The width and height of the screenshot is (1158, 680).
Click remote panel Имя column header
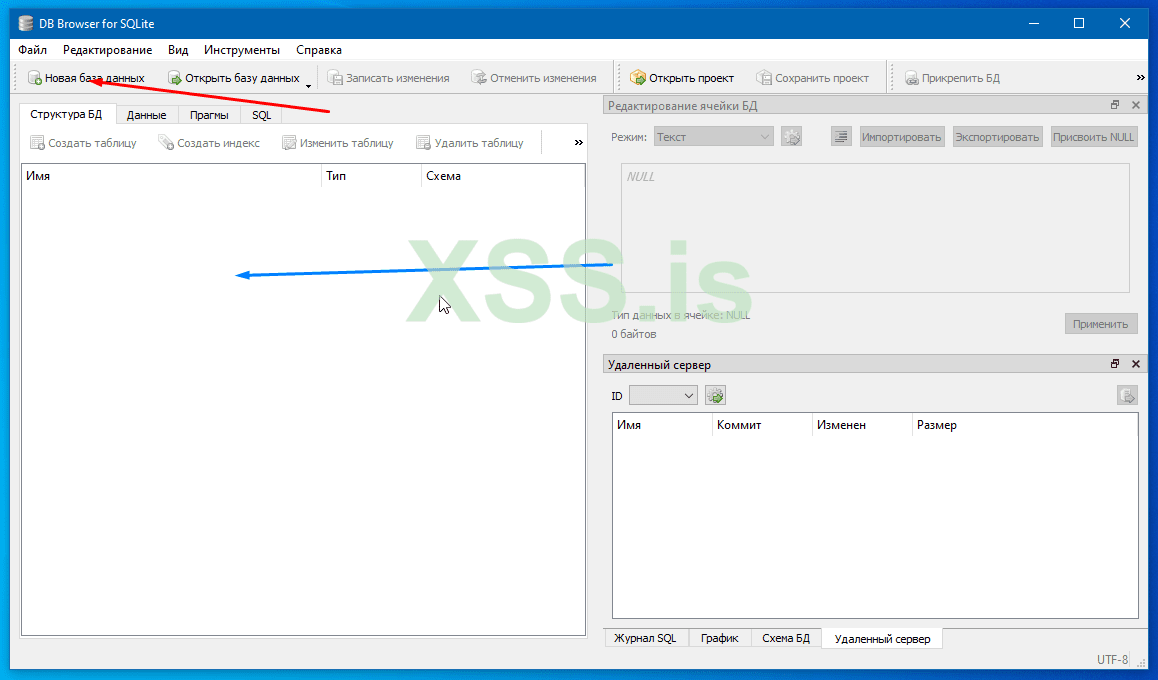coord(662,425)
